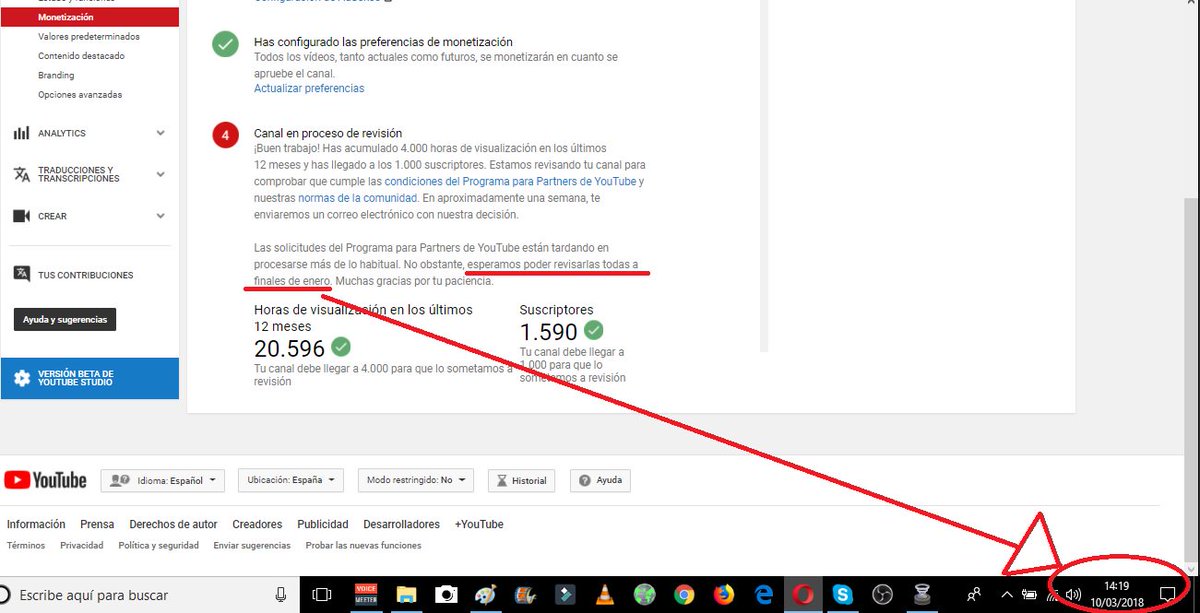The width and height of the screenshot is (1200, 613).
Task: Open Firefox from the taskbar
Action: 723,596
